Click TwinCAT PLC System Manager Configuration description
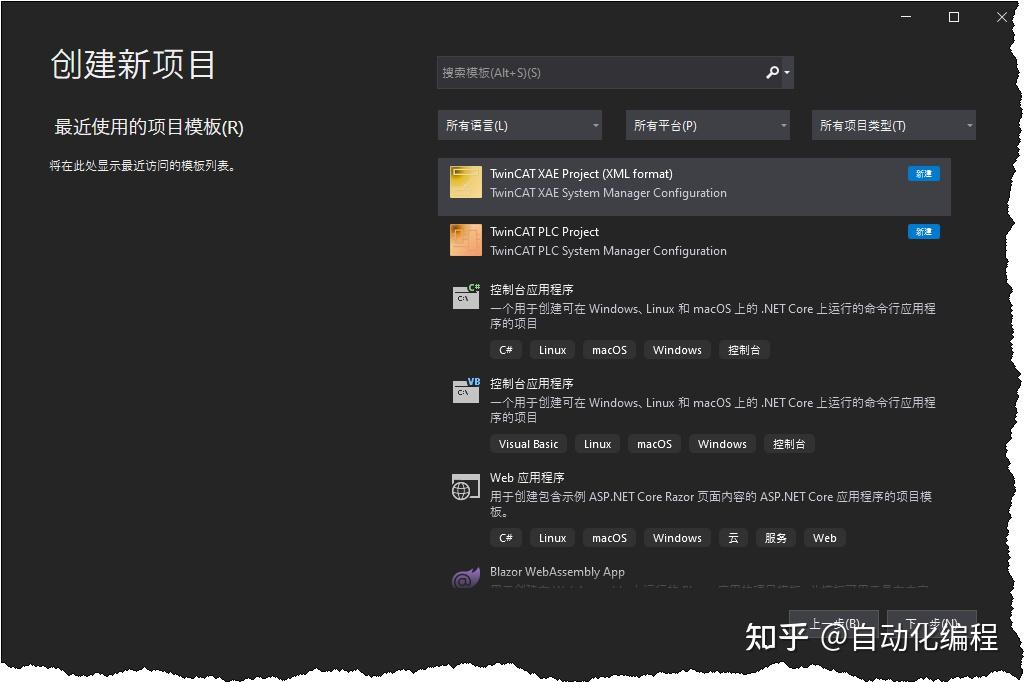Screen dimensions: 1026x682 point(608,251)
